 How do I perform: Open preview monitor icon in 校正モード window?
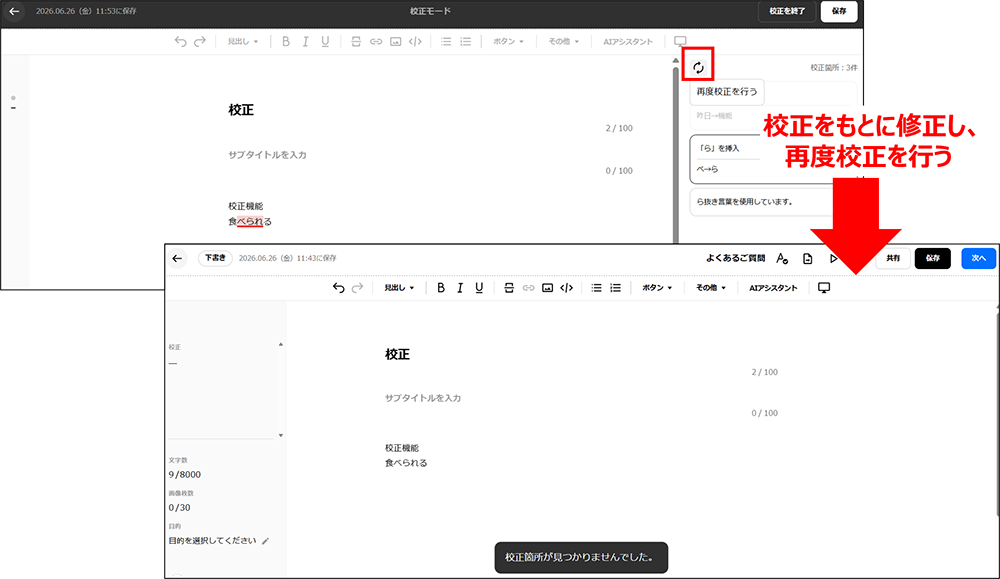click(680, 41)
